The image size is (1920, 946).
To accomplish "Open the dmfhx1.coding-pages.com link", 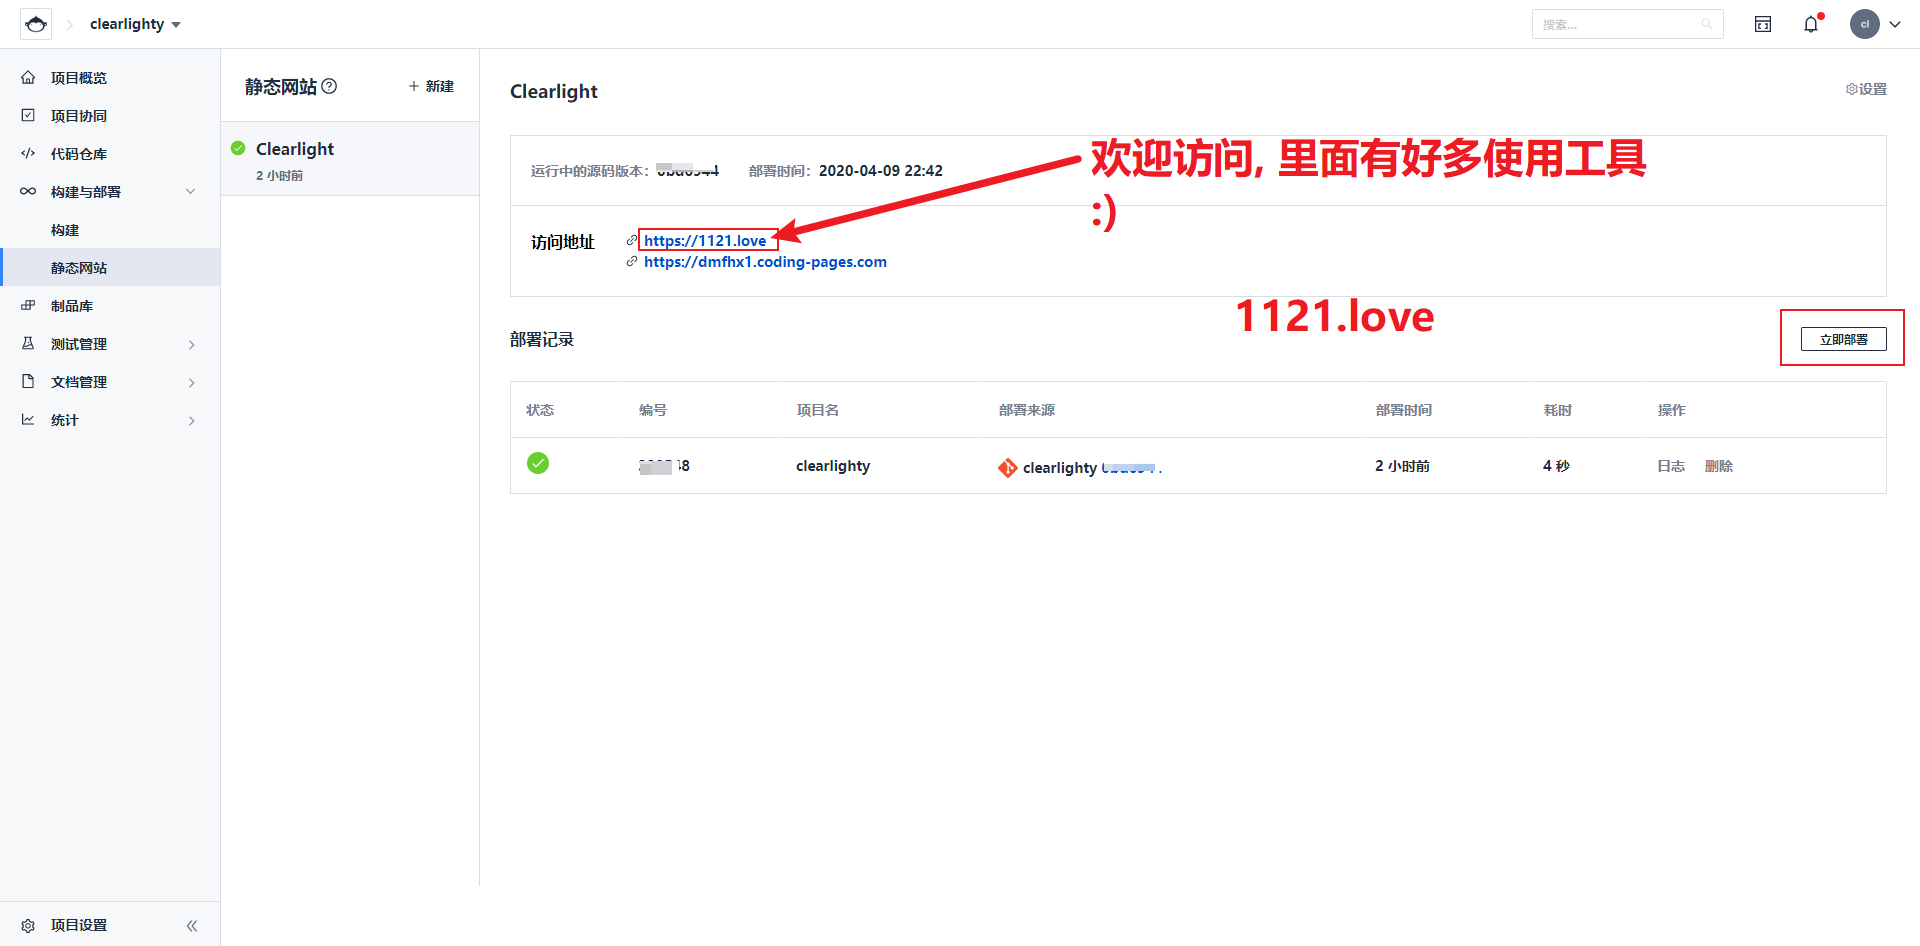I will tap(765, 262).
